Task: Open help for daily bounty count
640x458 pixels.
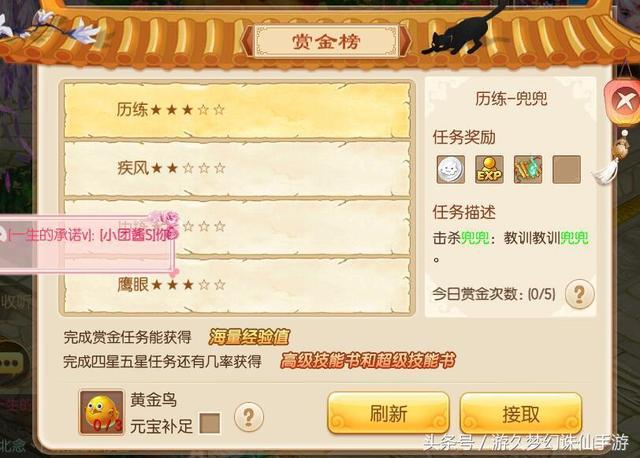Action: pos(579,293)
